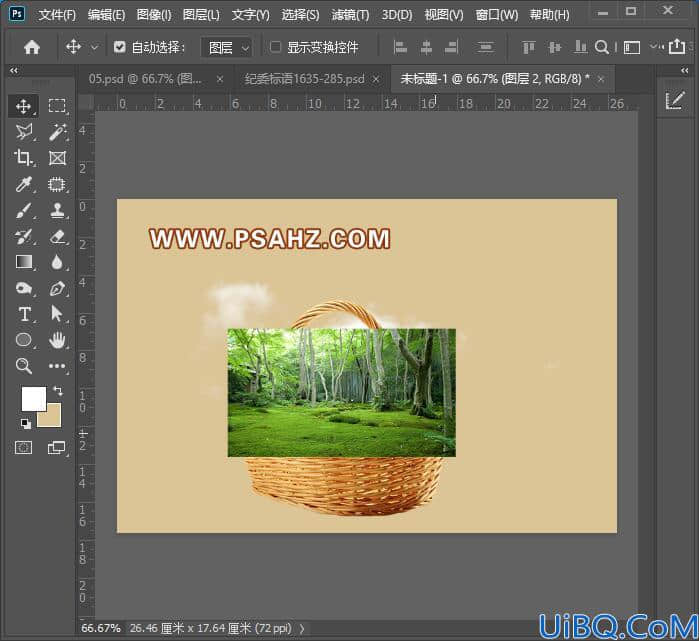699x641 pixels.
Task: Swap foreground and background colors
Action: click(x=58, y=391)
